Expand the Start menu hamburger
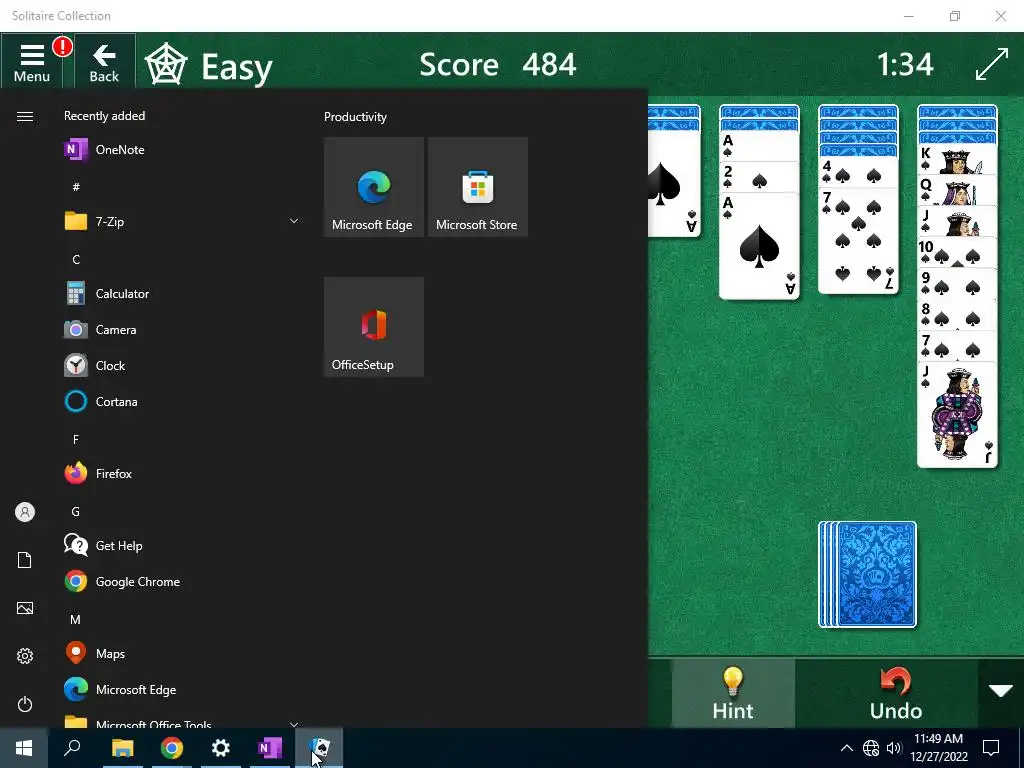Screen dimensions: 1024x768 point(25,116)
